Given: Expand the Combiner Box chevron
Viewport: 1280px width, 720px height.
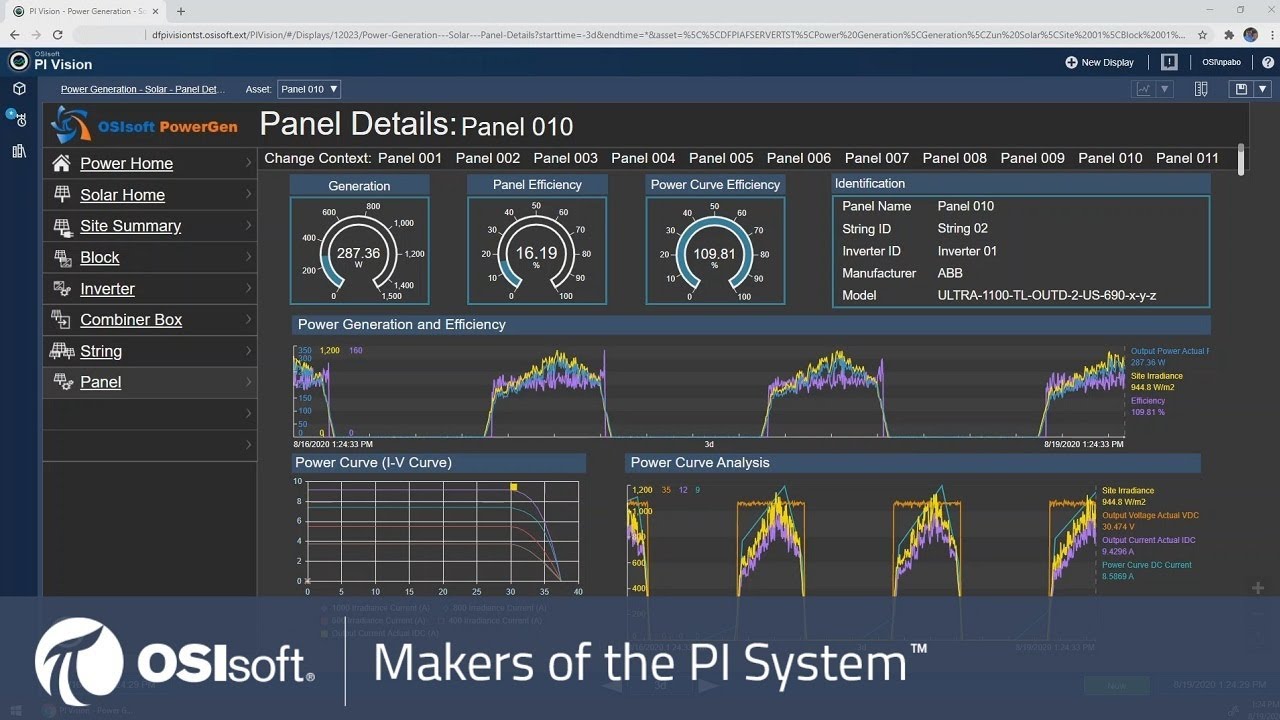Looking at the screenshot, I should 248,320.
